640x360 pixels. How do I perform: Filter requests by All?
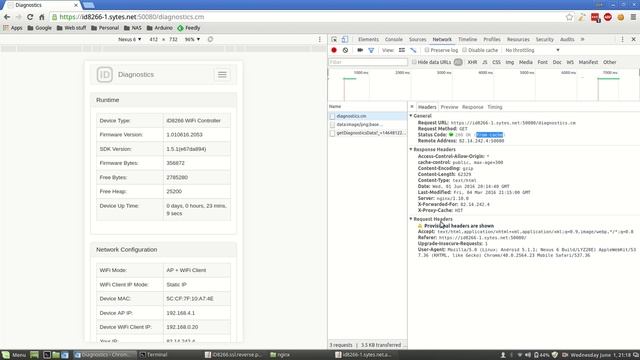pyautogui.click(x=458, y=62)
